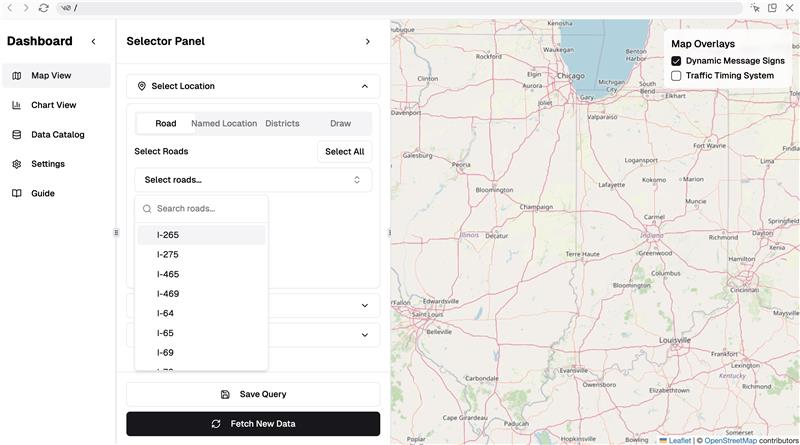
Task: Enable Traffic Timing System overlay
Action: (676, 76)
